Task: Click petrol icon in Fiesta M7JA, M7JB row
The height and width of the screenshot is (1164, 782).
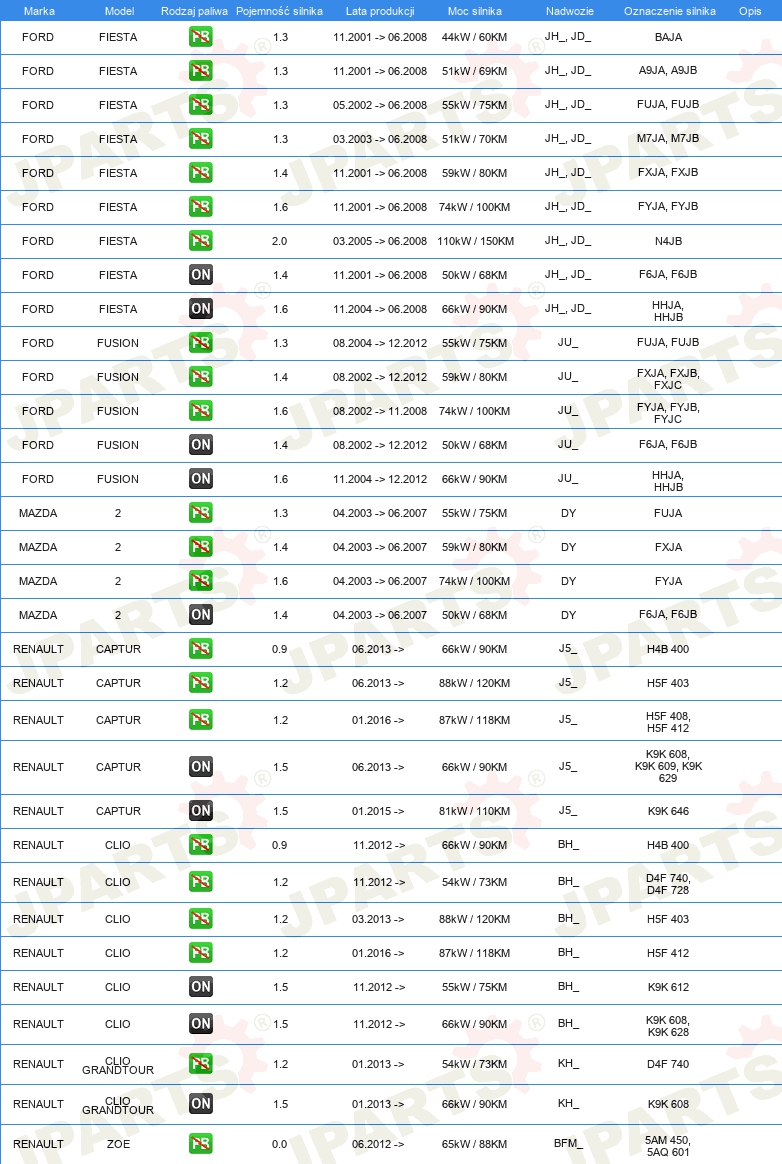Action: pos(201,139)
